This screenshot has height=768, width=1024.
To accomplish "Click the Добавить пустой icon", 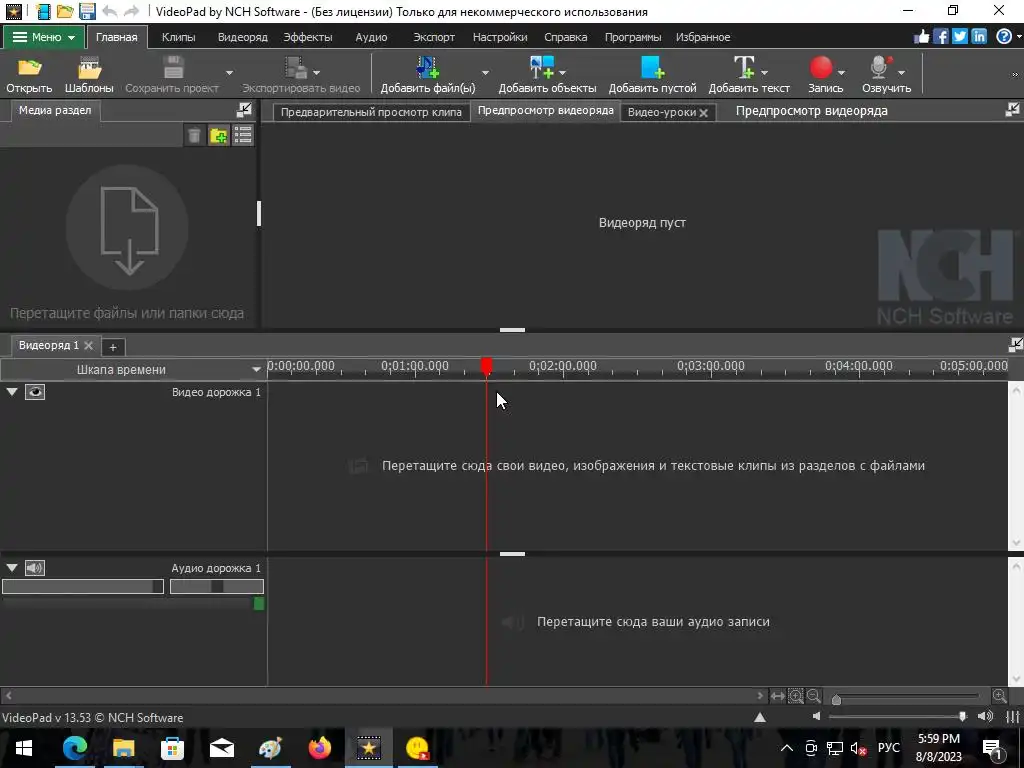I will coord(652,67).
